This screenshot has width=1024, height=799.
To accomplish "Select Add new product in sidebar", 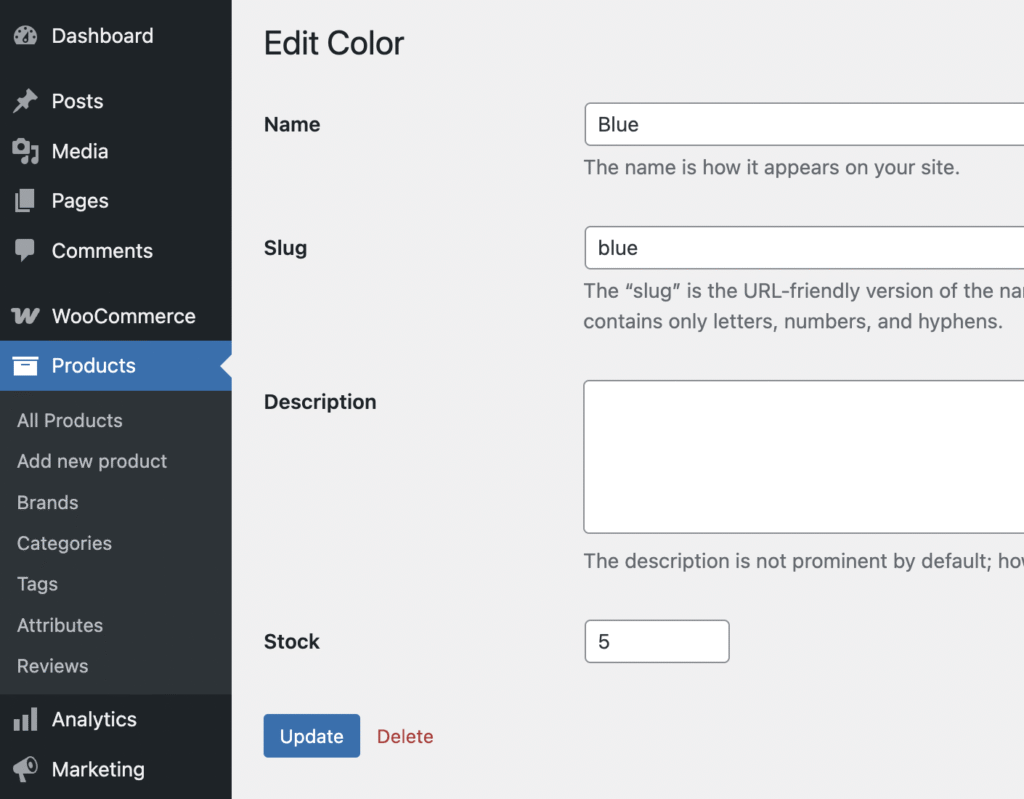I will tap(92, 461).
